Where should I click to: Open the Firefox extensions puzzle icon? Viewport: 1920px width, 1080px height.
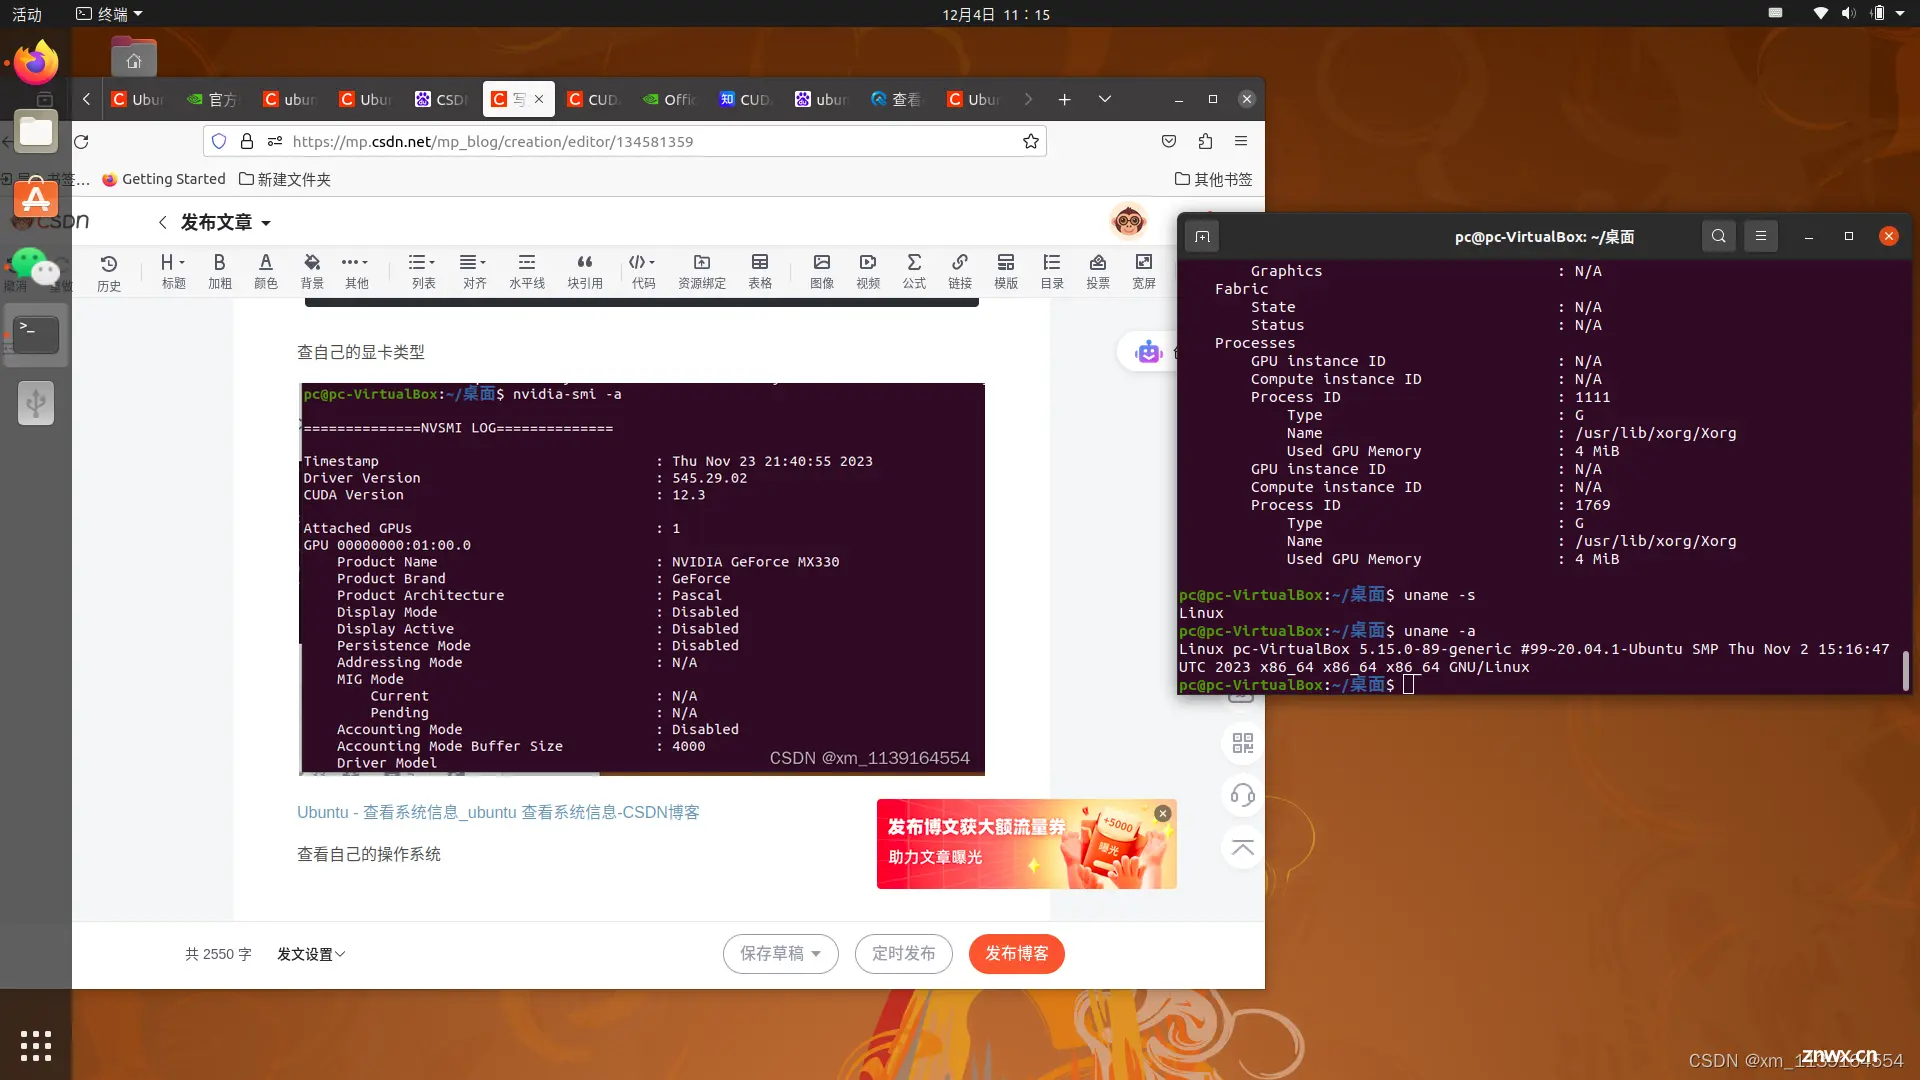pyautogui.click(x=1205, y=141)
